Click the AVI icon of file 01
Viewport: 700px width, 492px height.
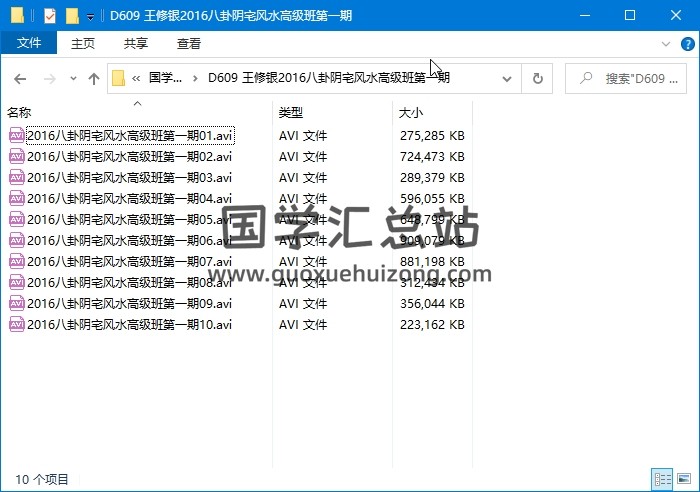(17, 135)
